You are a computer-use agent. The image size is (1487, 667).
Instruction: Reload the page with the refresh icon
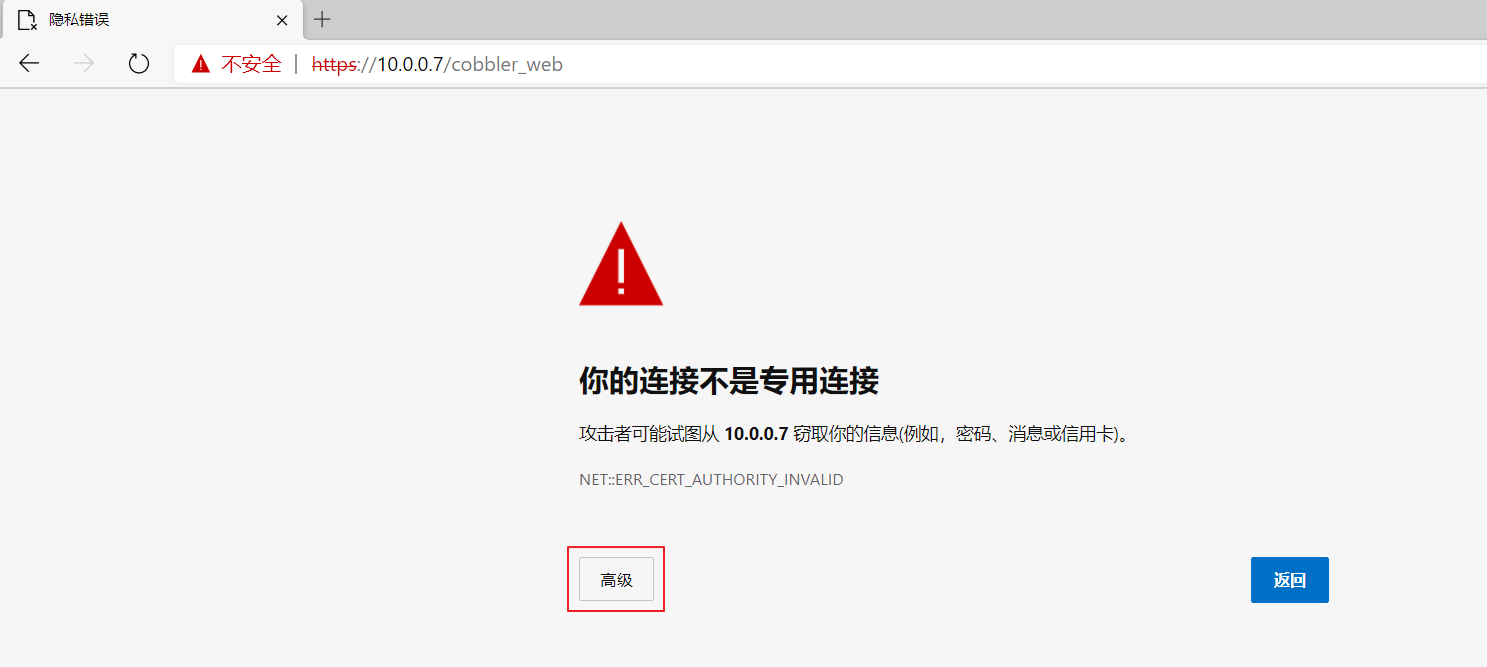pyautogui.click(x=139, y=64)
